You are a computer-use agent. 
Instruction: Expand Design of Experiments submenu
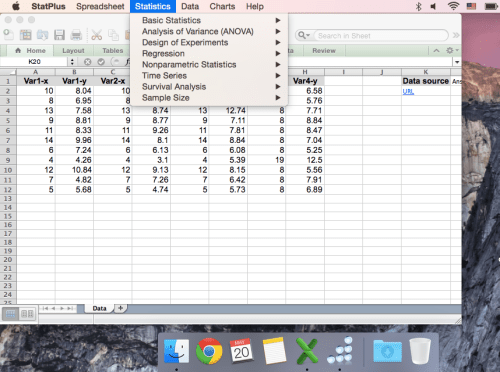[x=209, y=42]
